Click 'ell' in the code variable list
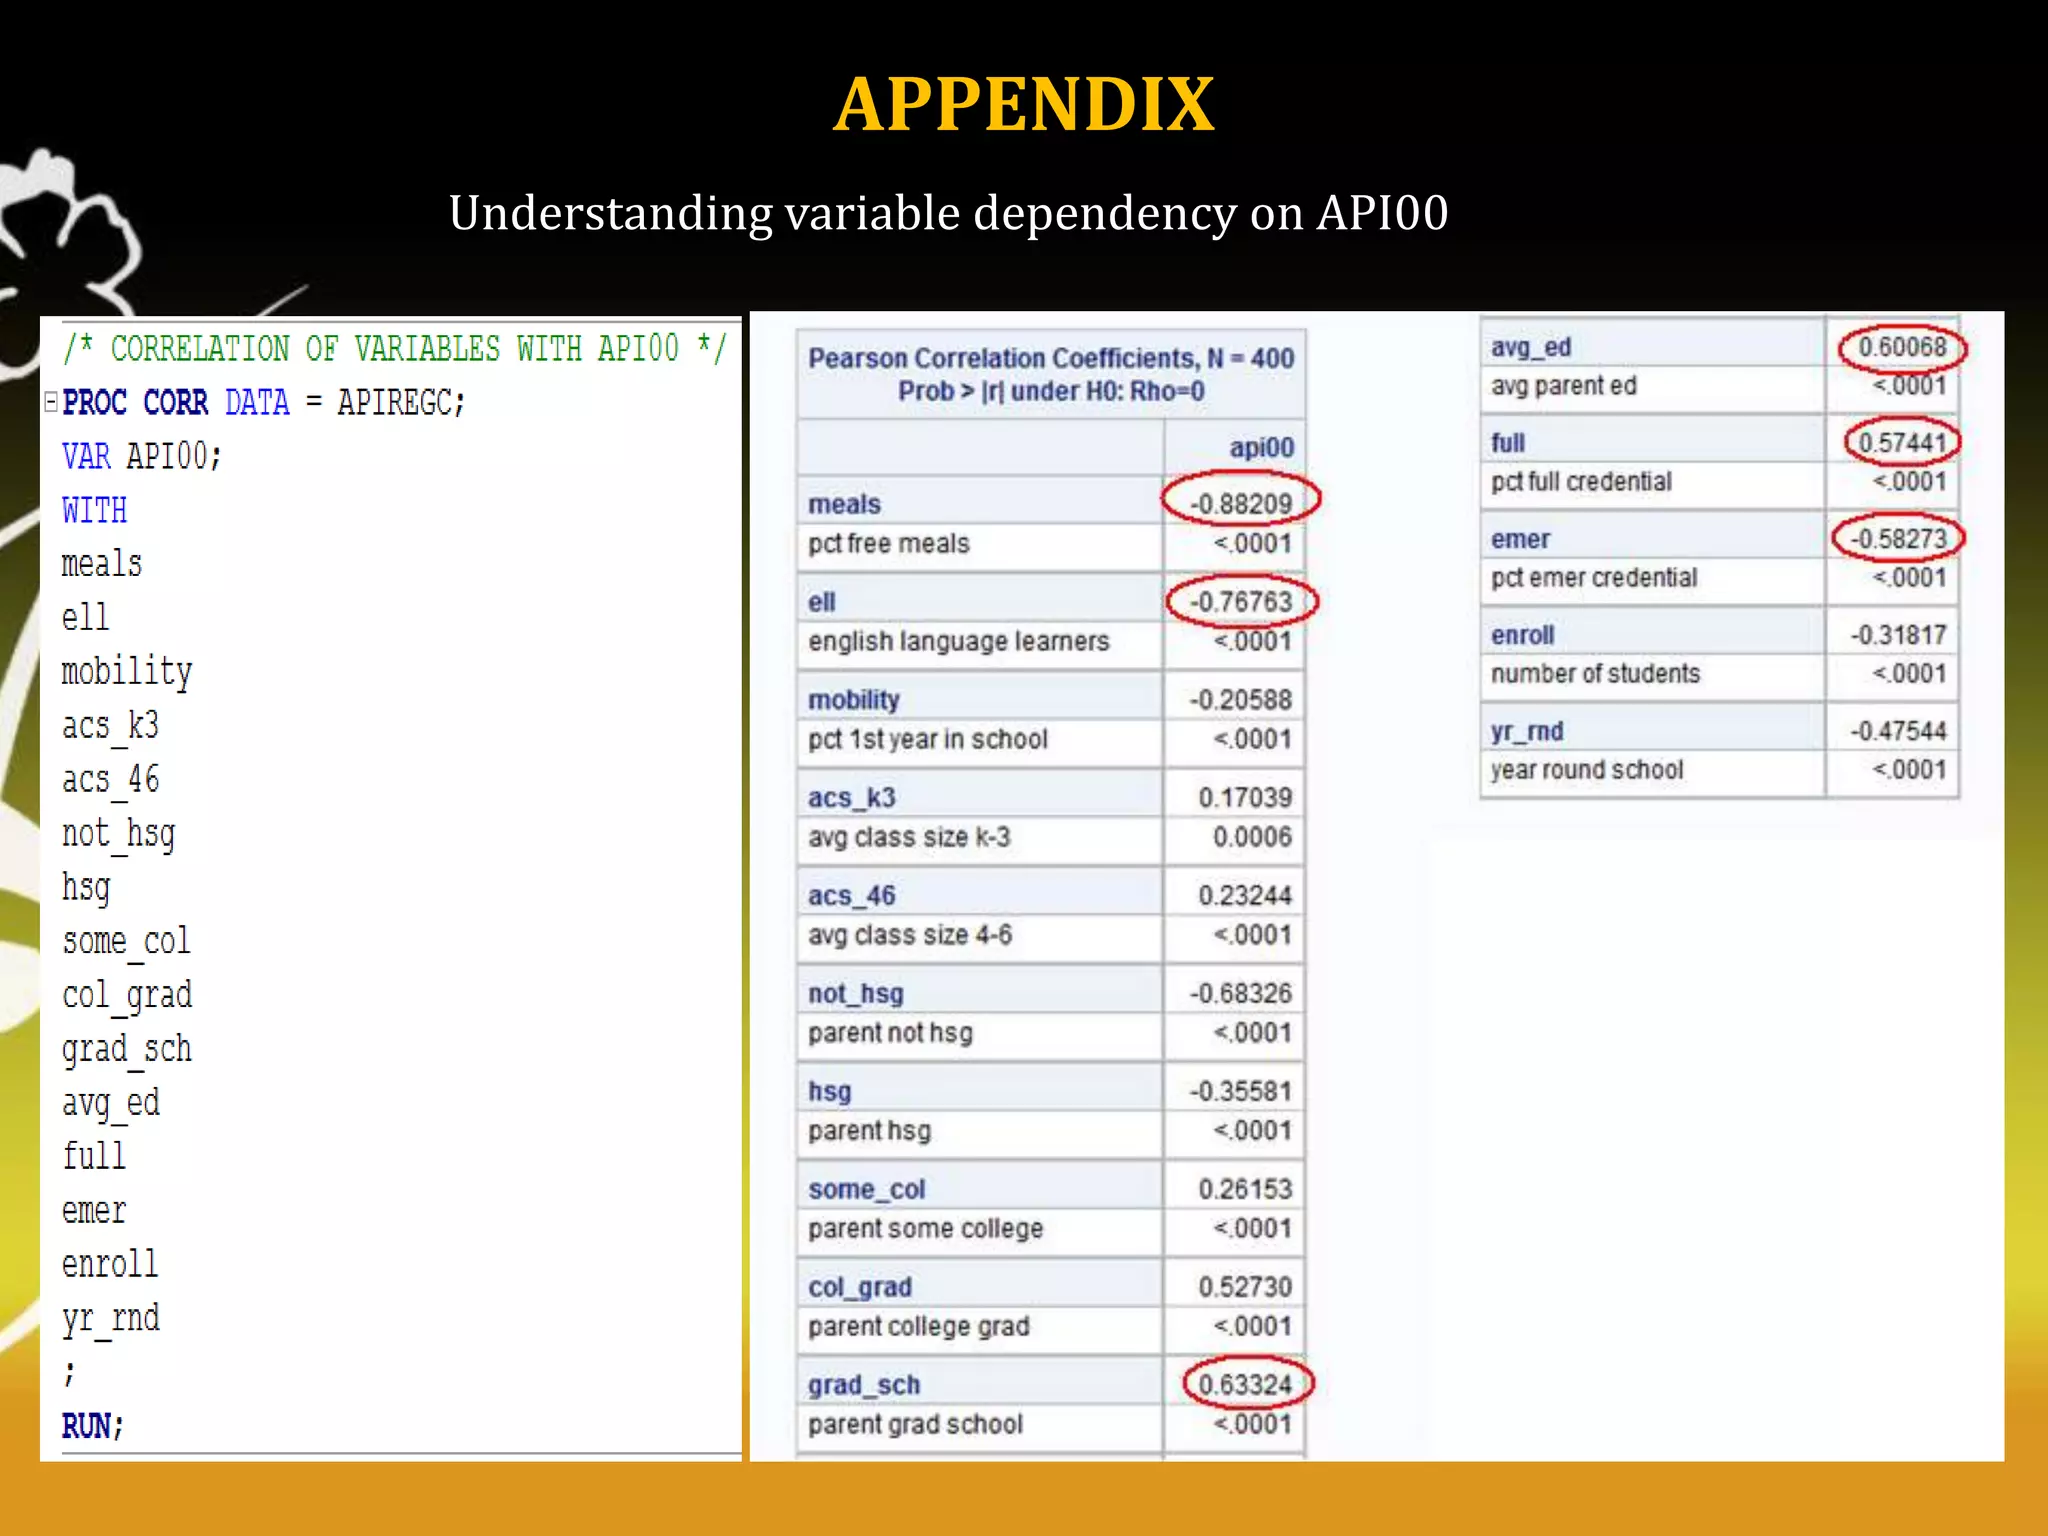This screenshot has height=1536, width=2048. pos(85,617)
